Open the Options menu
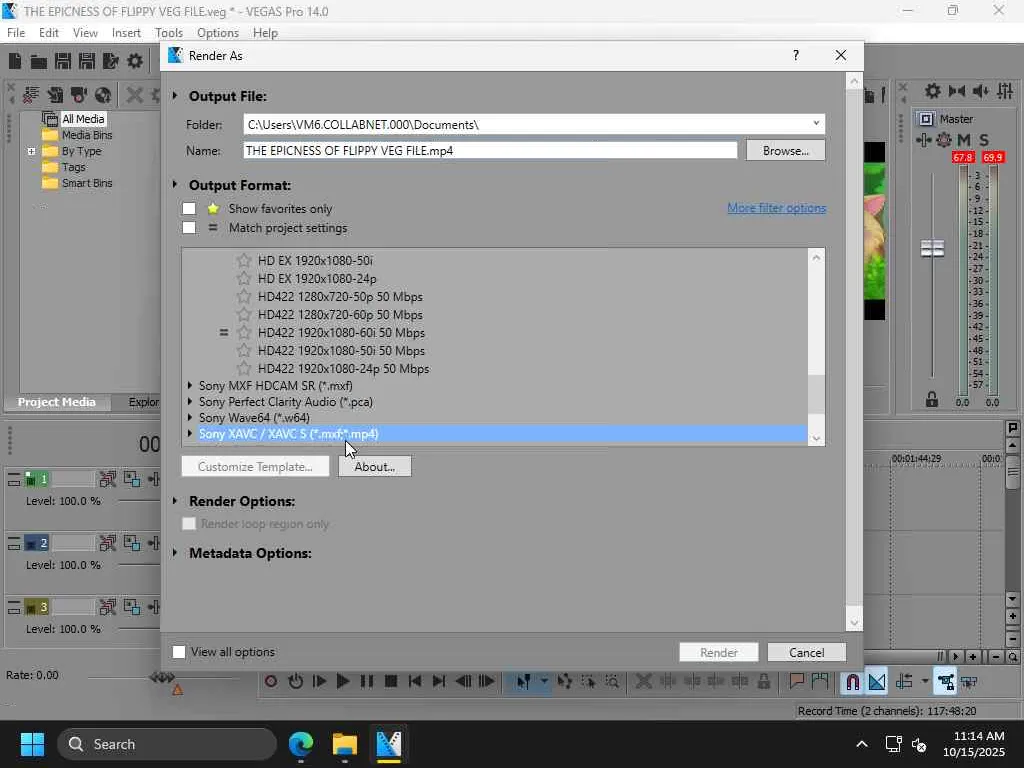The width and height of the screenshot is (1024, 768). (x=217, y=33)
